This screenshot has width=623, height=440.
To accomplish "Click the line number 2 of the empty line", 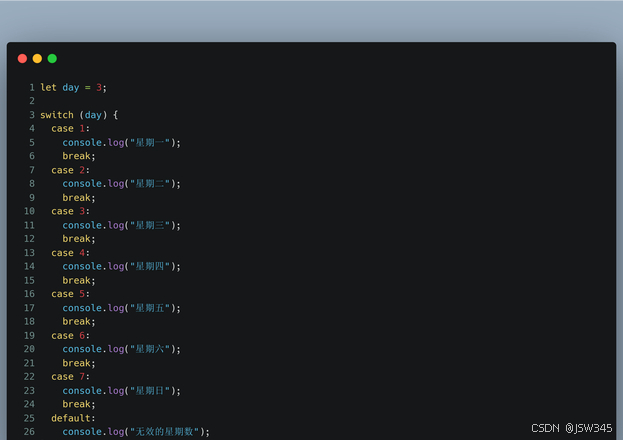I will point(32,101).
